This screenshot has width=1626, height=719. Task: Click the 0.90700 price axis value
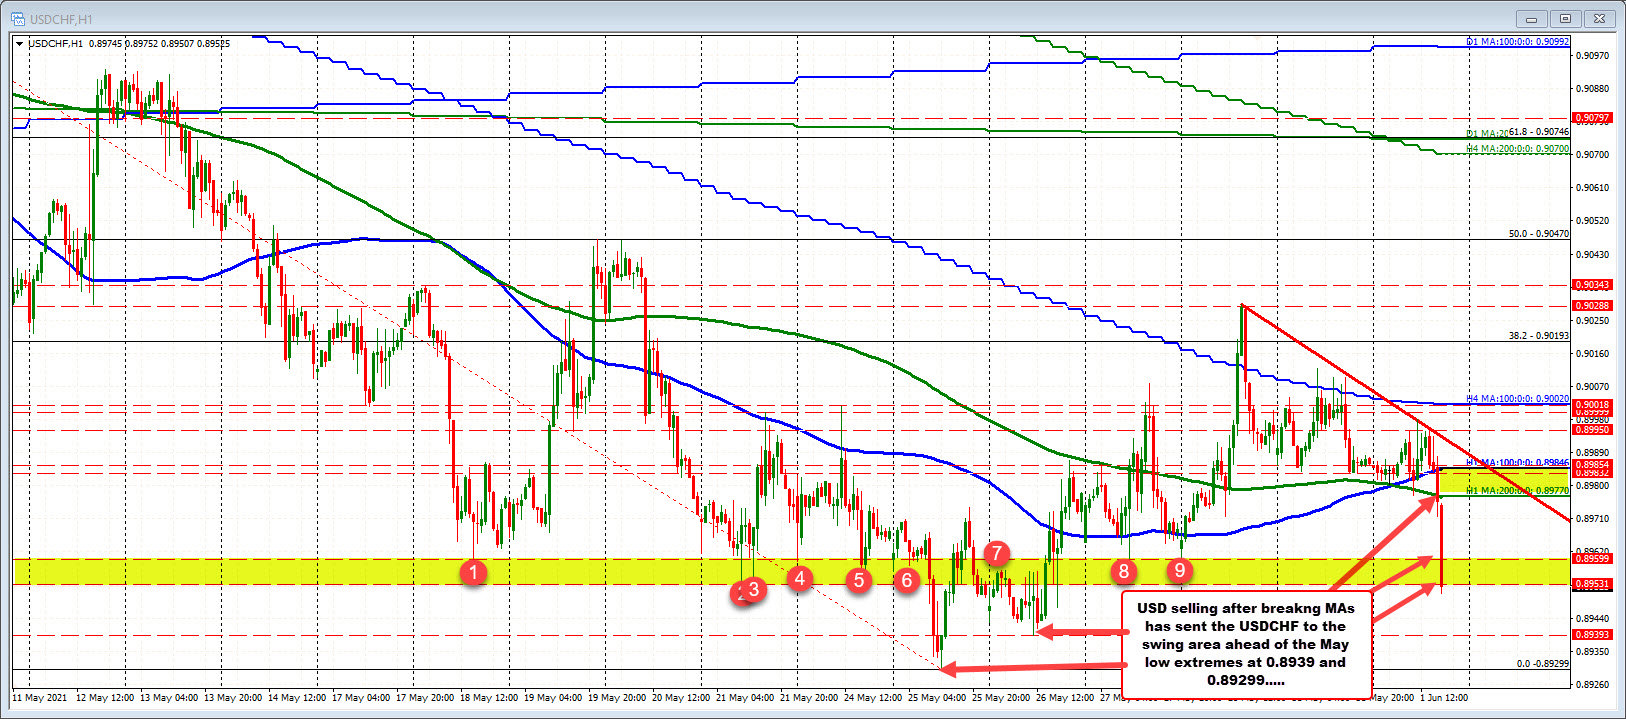[x=1593, y=154]
